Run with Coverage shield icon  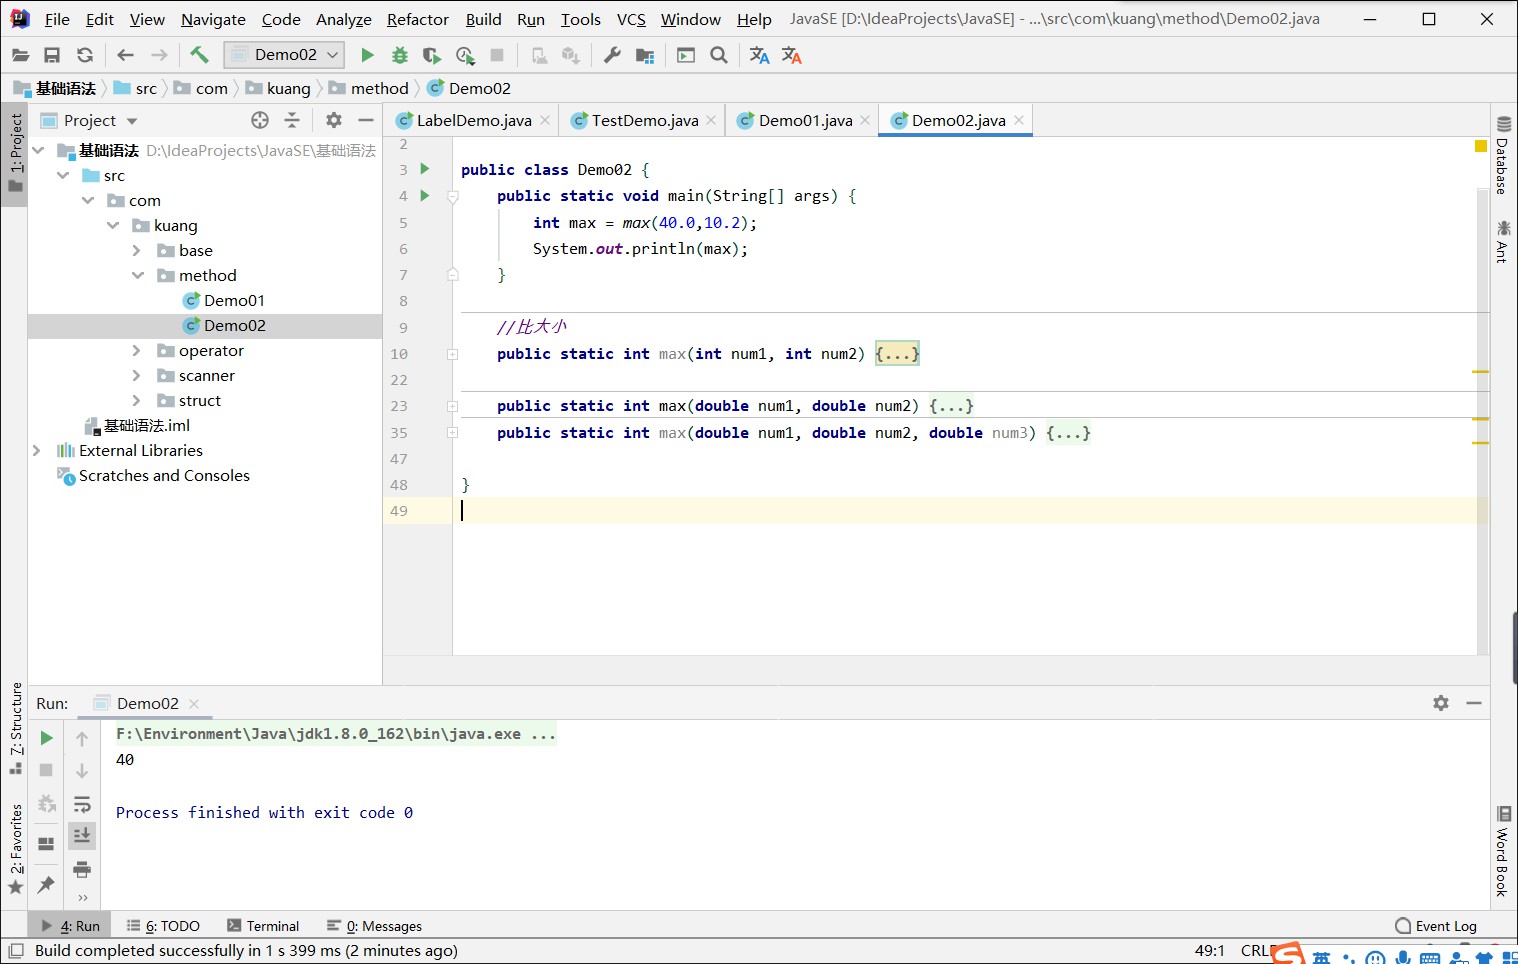(431, 55)
